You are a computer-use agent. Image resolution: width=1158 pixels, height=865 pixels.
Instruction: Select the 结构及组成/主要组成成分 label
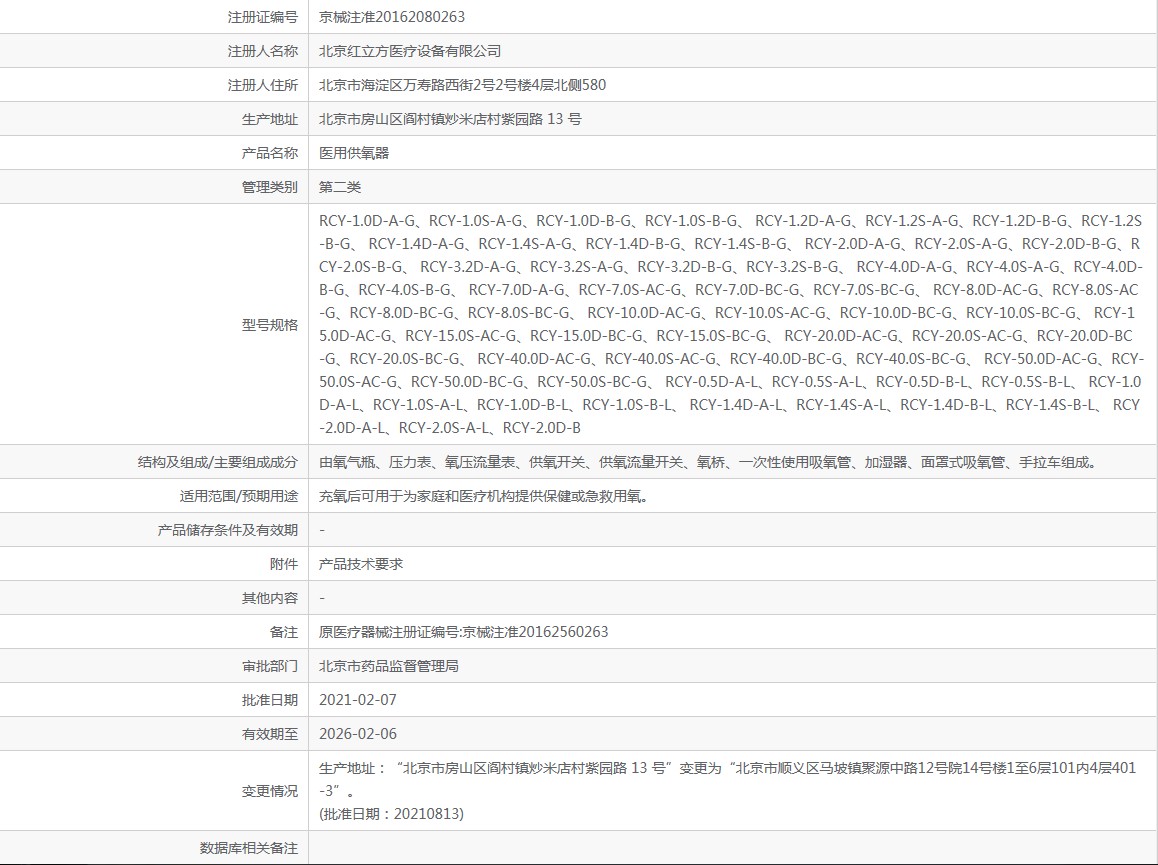(x=217, y=462)
